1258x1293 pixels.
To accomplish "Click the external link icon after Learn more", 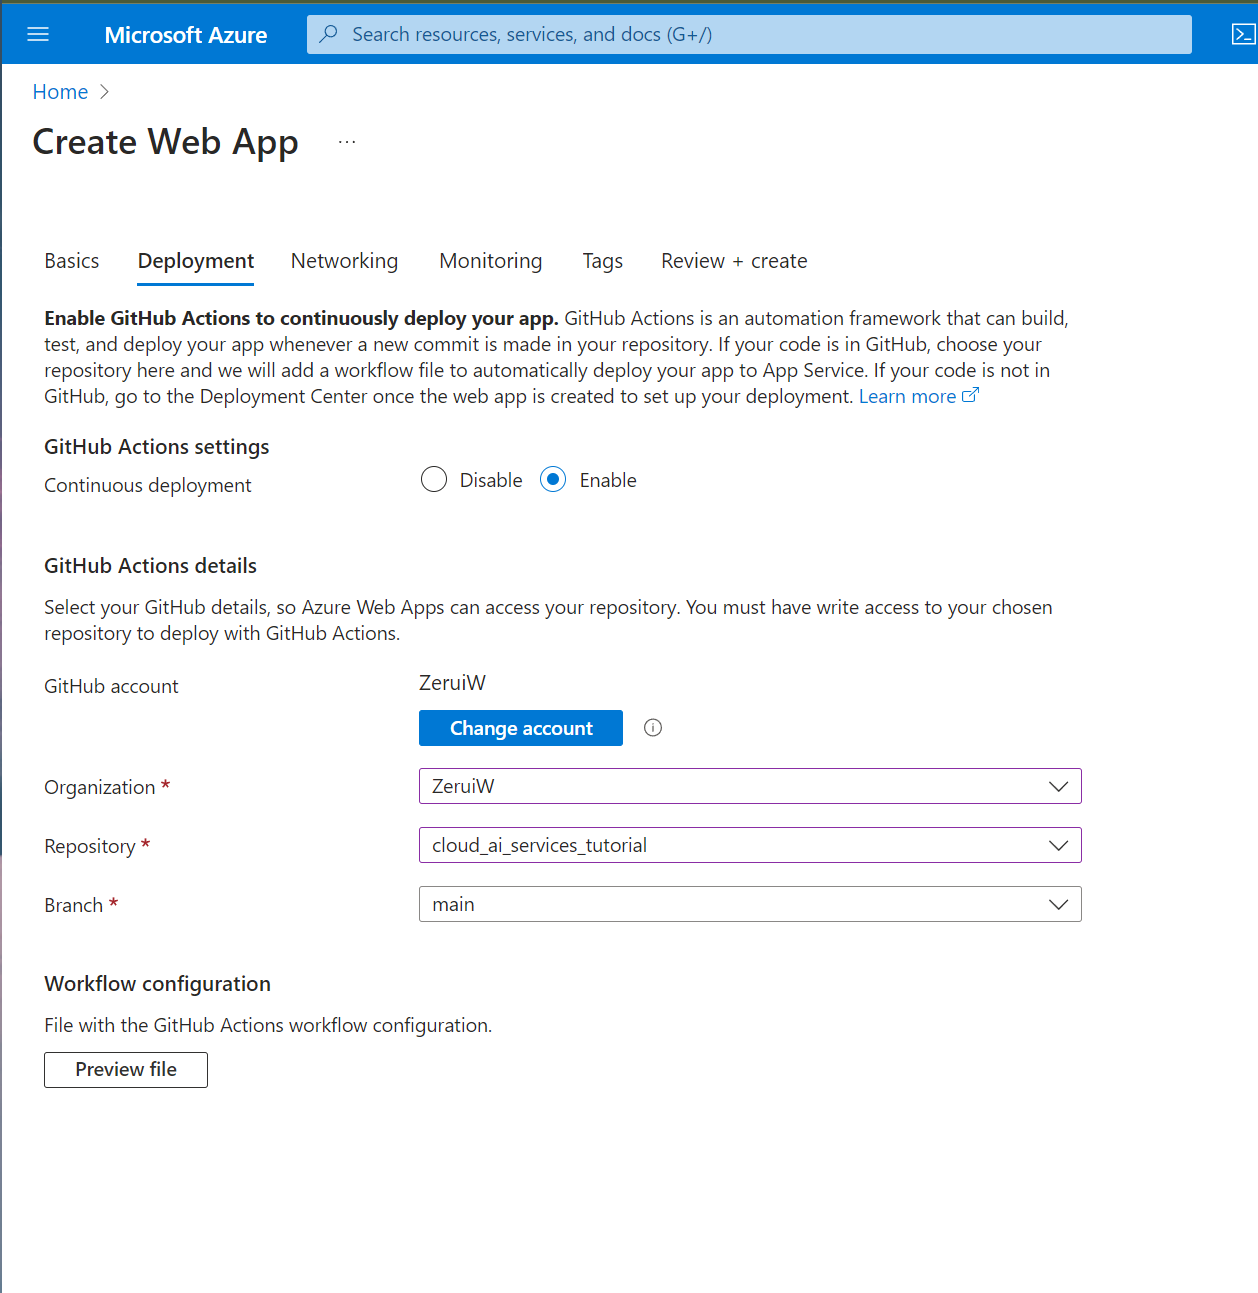I will click(970, 396).
